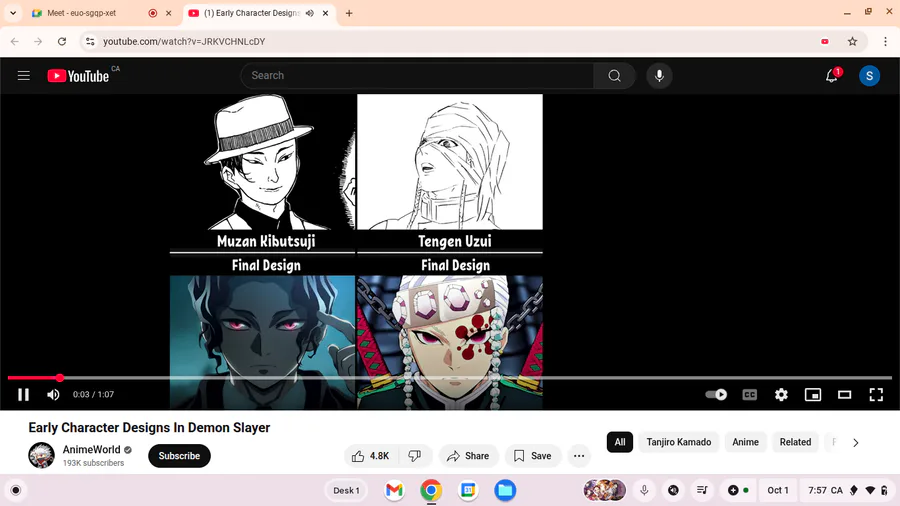900x506 pixels.
Task: Close the Meet tab
Action: [x=169, y=13]
